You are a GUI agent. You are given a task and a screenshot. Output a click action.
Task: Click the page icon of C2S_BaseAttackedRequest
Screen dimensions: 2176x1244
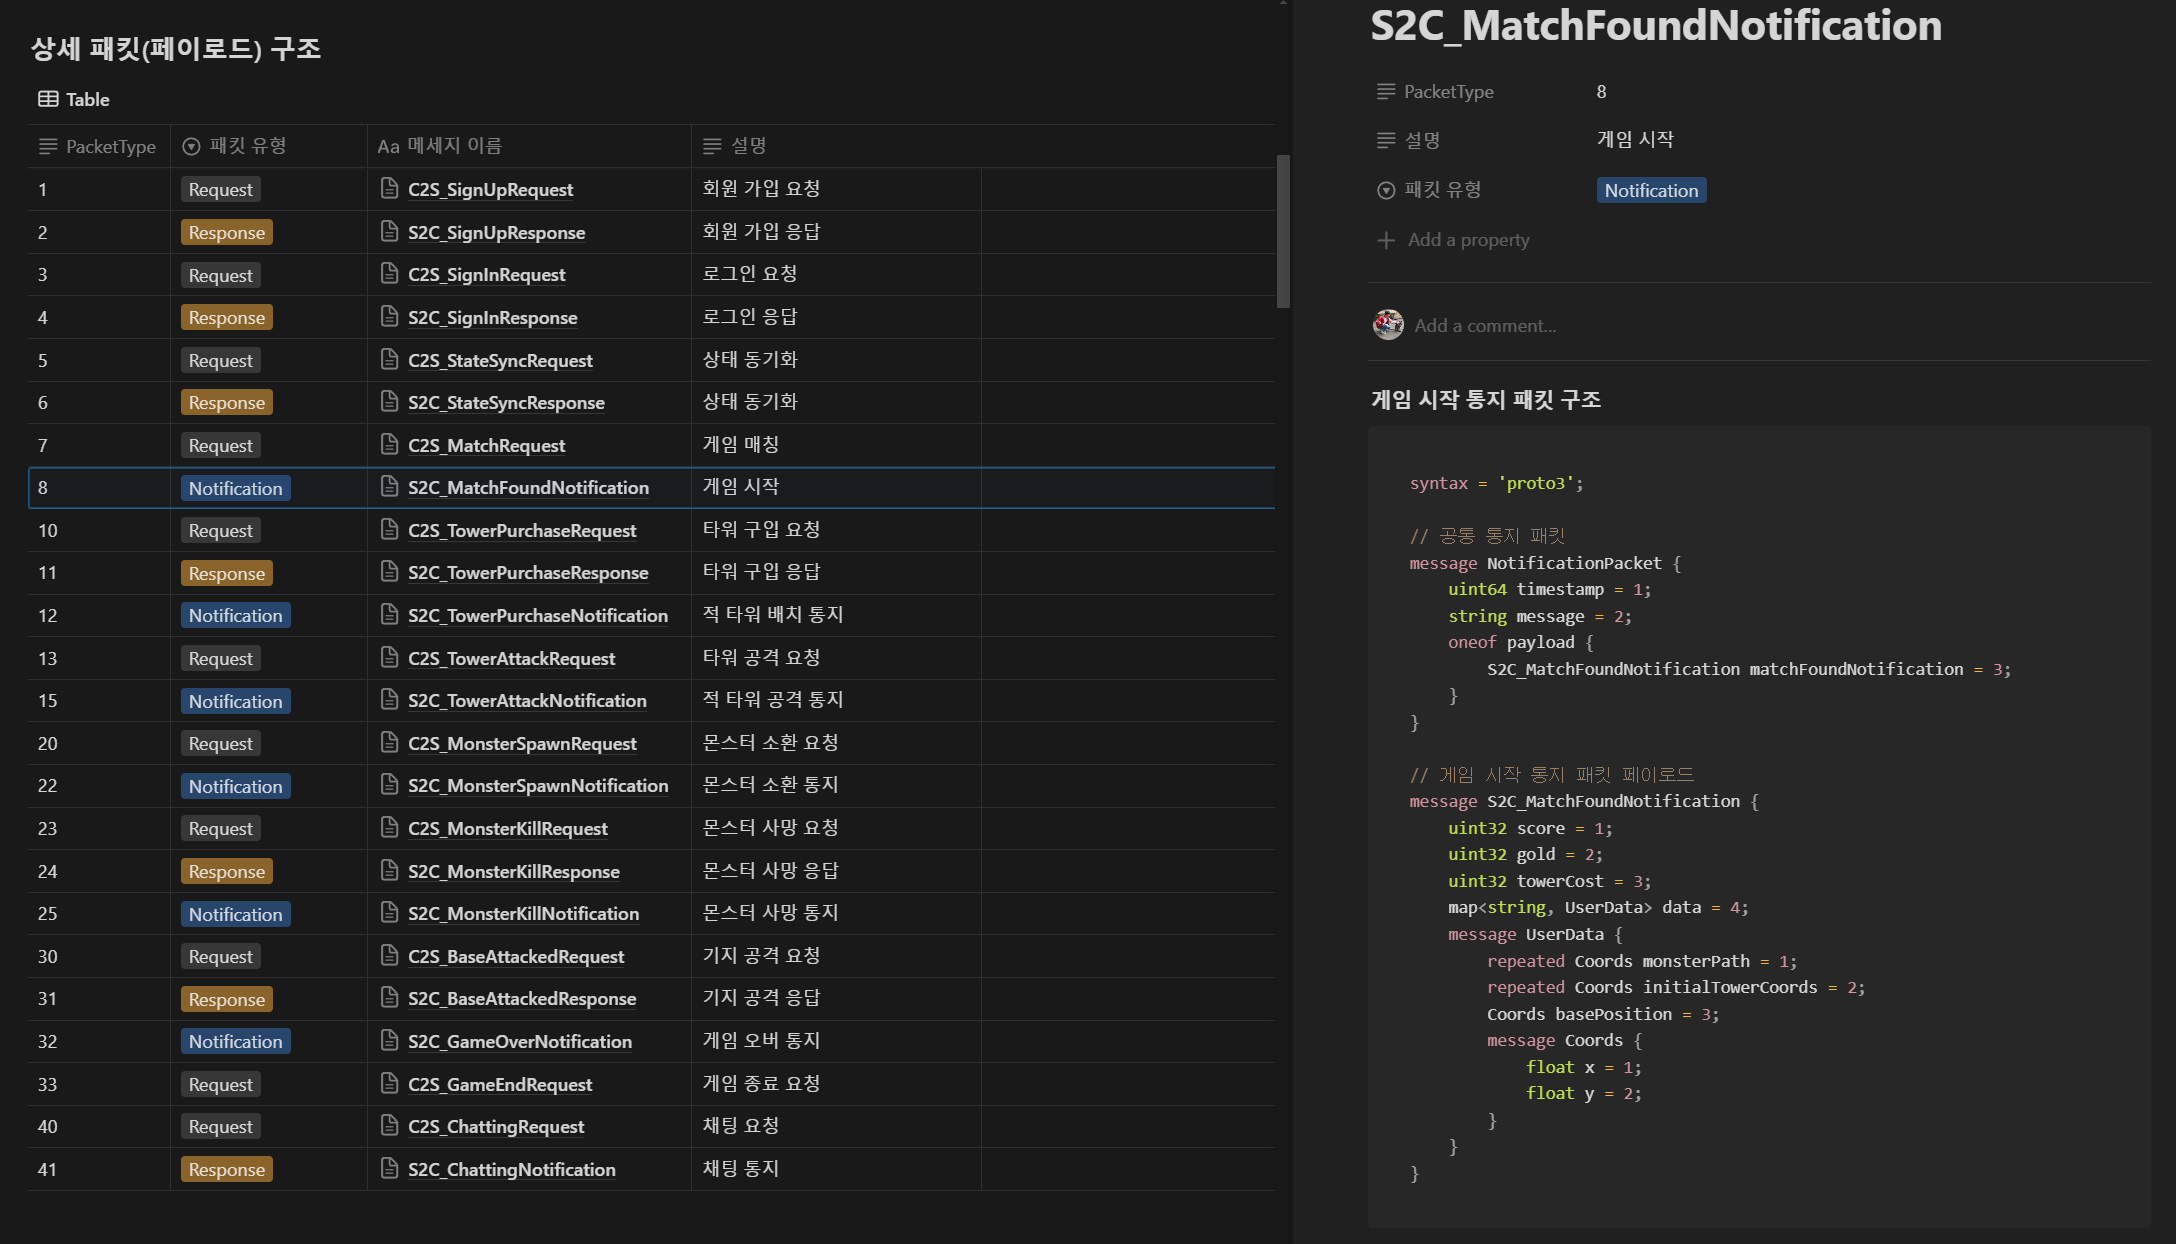point(390,955)
